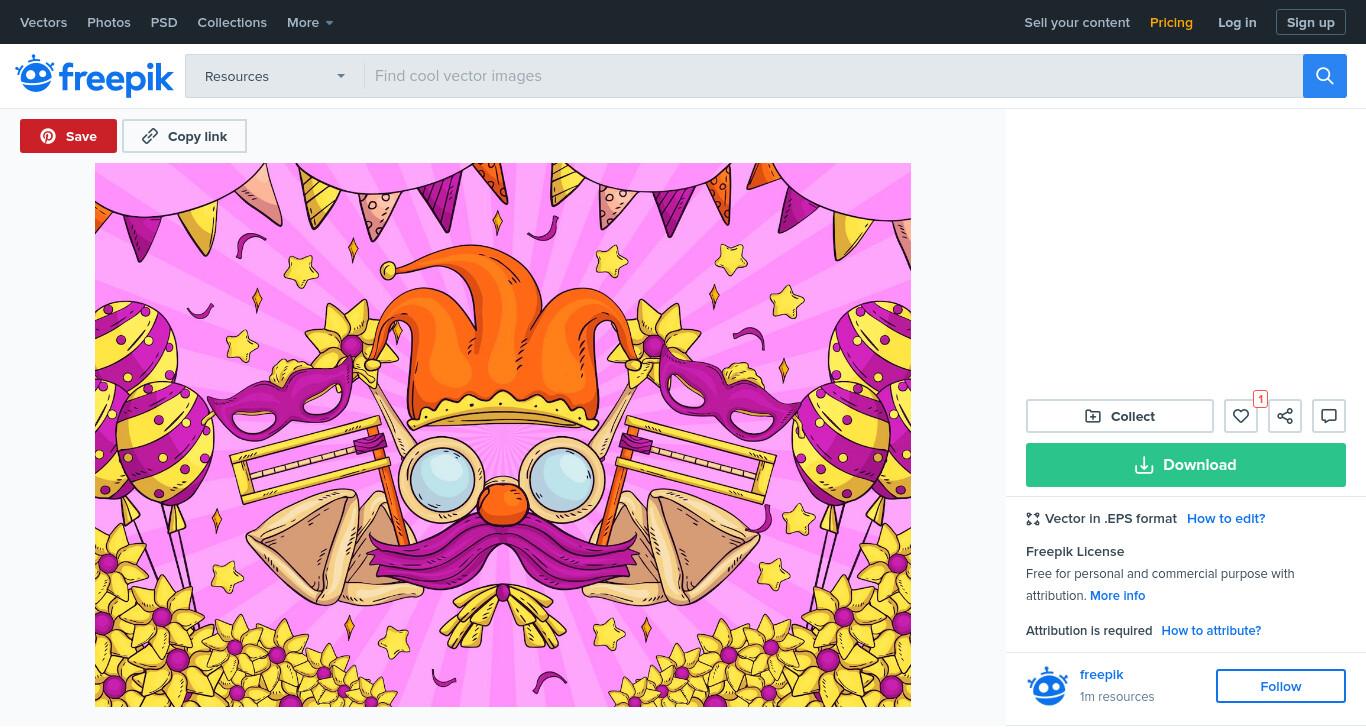The image size is (1366, 728).
Task: Open freepik author profile name
Action: pos(1102,674)
